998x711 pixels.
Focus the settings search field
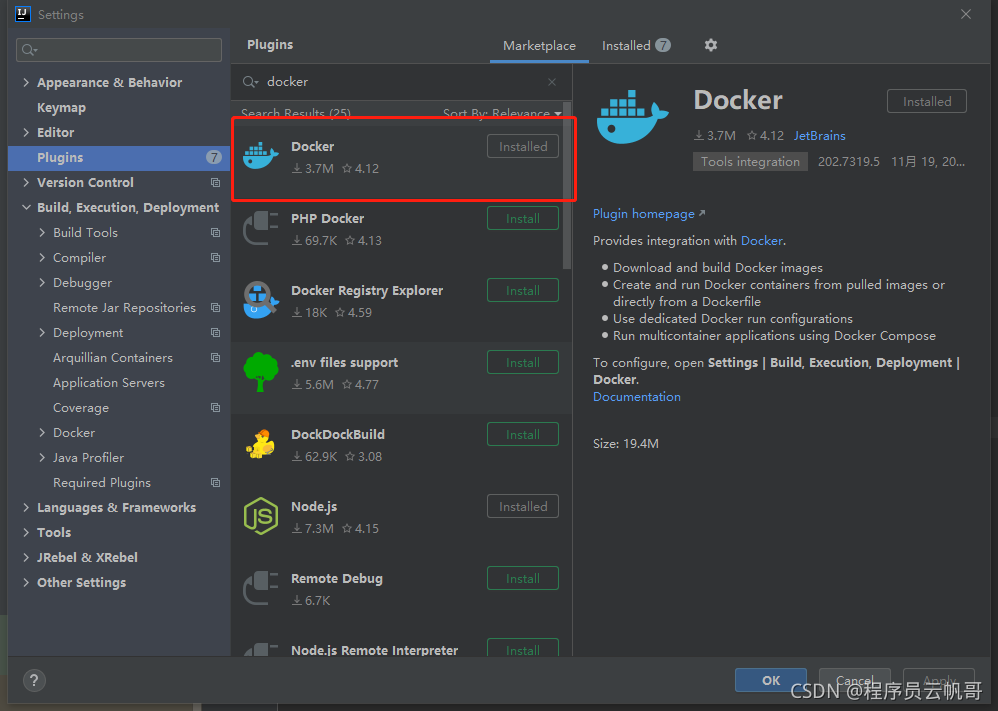click(x=119, y=50)
